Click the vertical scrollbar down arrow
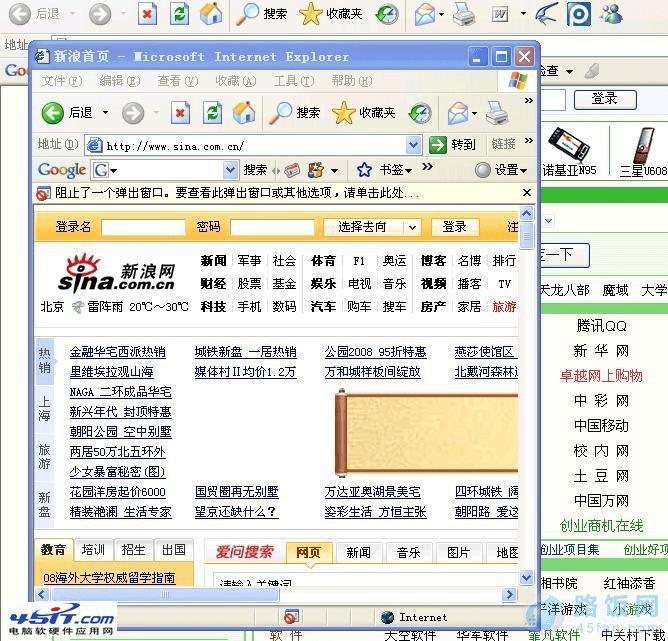 (527, 578)
